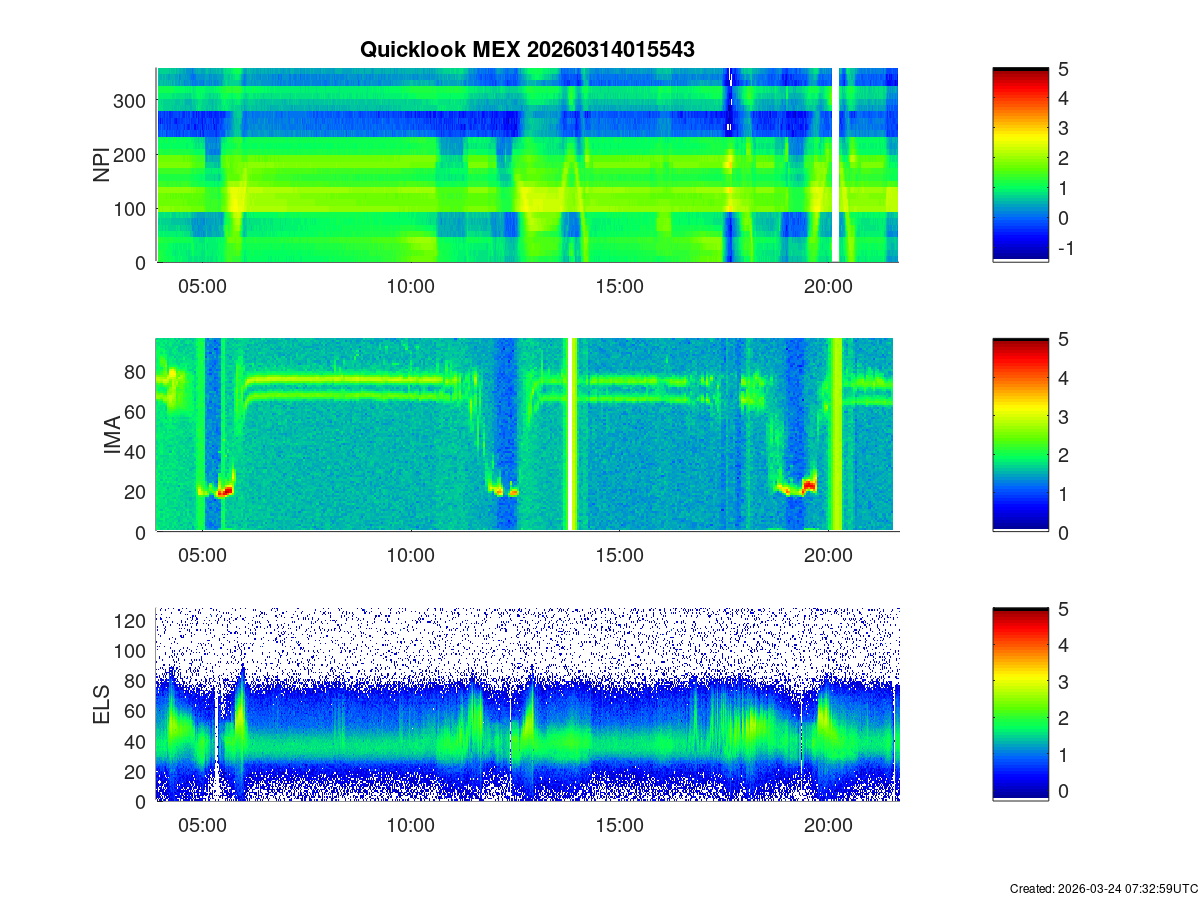Click the Created timestamp text
The height and width of the screenshot is (900, 1200).
[1103, 888]
